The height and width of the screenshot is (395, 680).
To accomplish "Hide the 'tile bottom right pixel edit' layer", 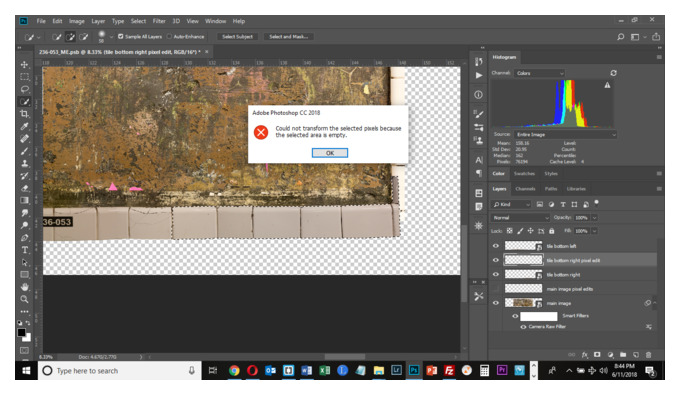I will click(496, 260).
